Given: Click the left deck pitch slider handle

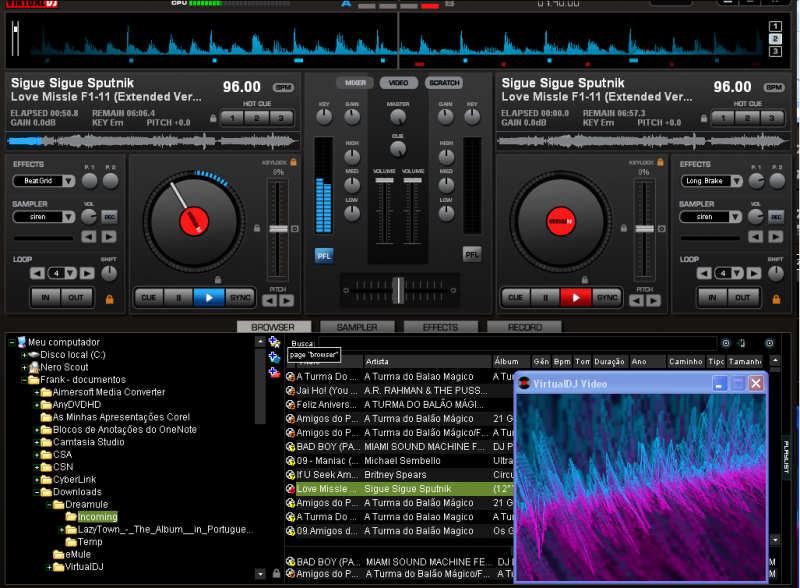Looking at the screenshot, I should (278, 229).
